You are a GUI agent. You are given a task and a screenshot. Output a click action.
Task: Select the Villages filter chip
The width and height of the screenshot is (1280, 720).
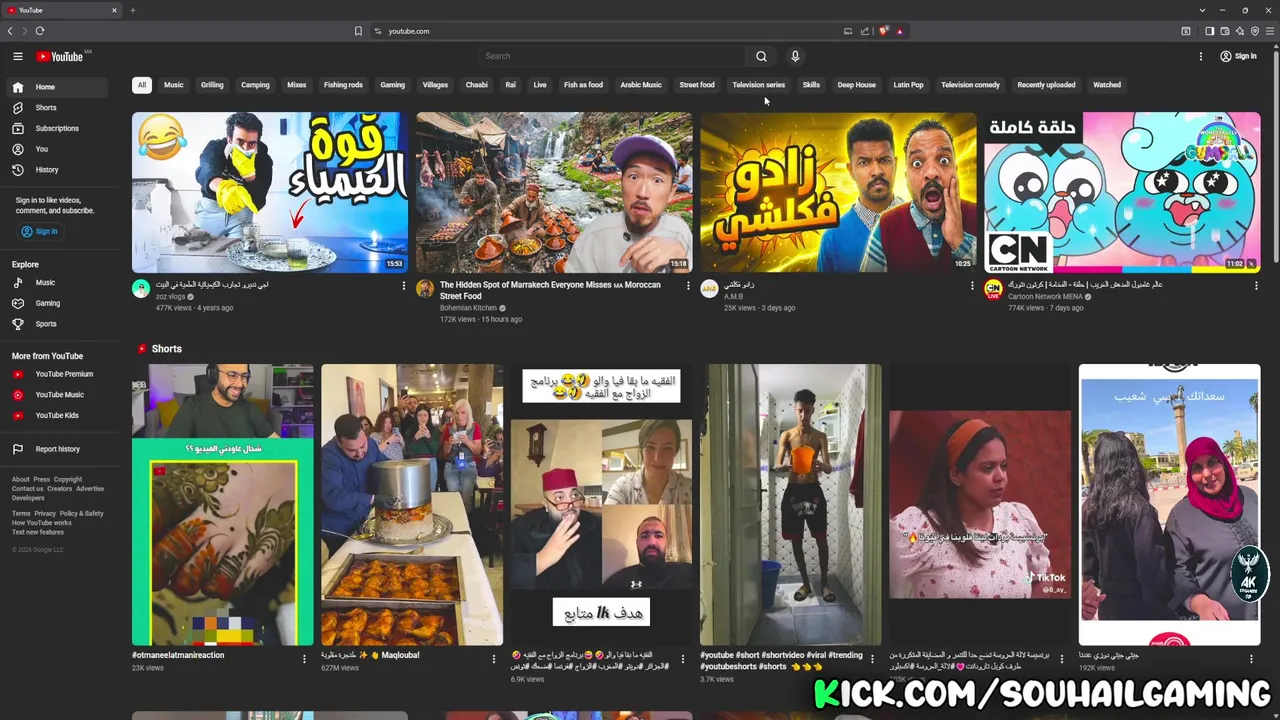[x=435, y=85]
